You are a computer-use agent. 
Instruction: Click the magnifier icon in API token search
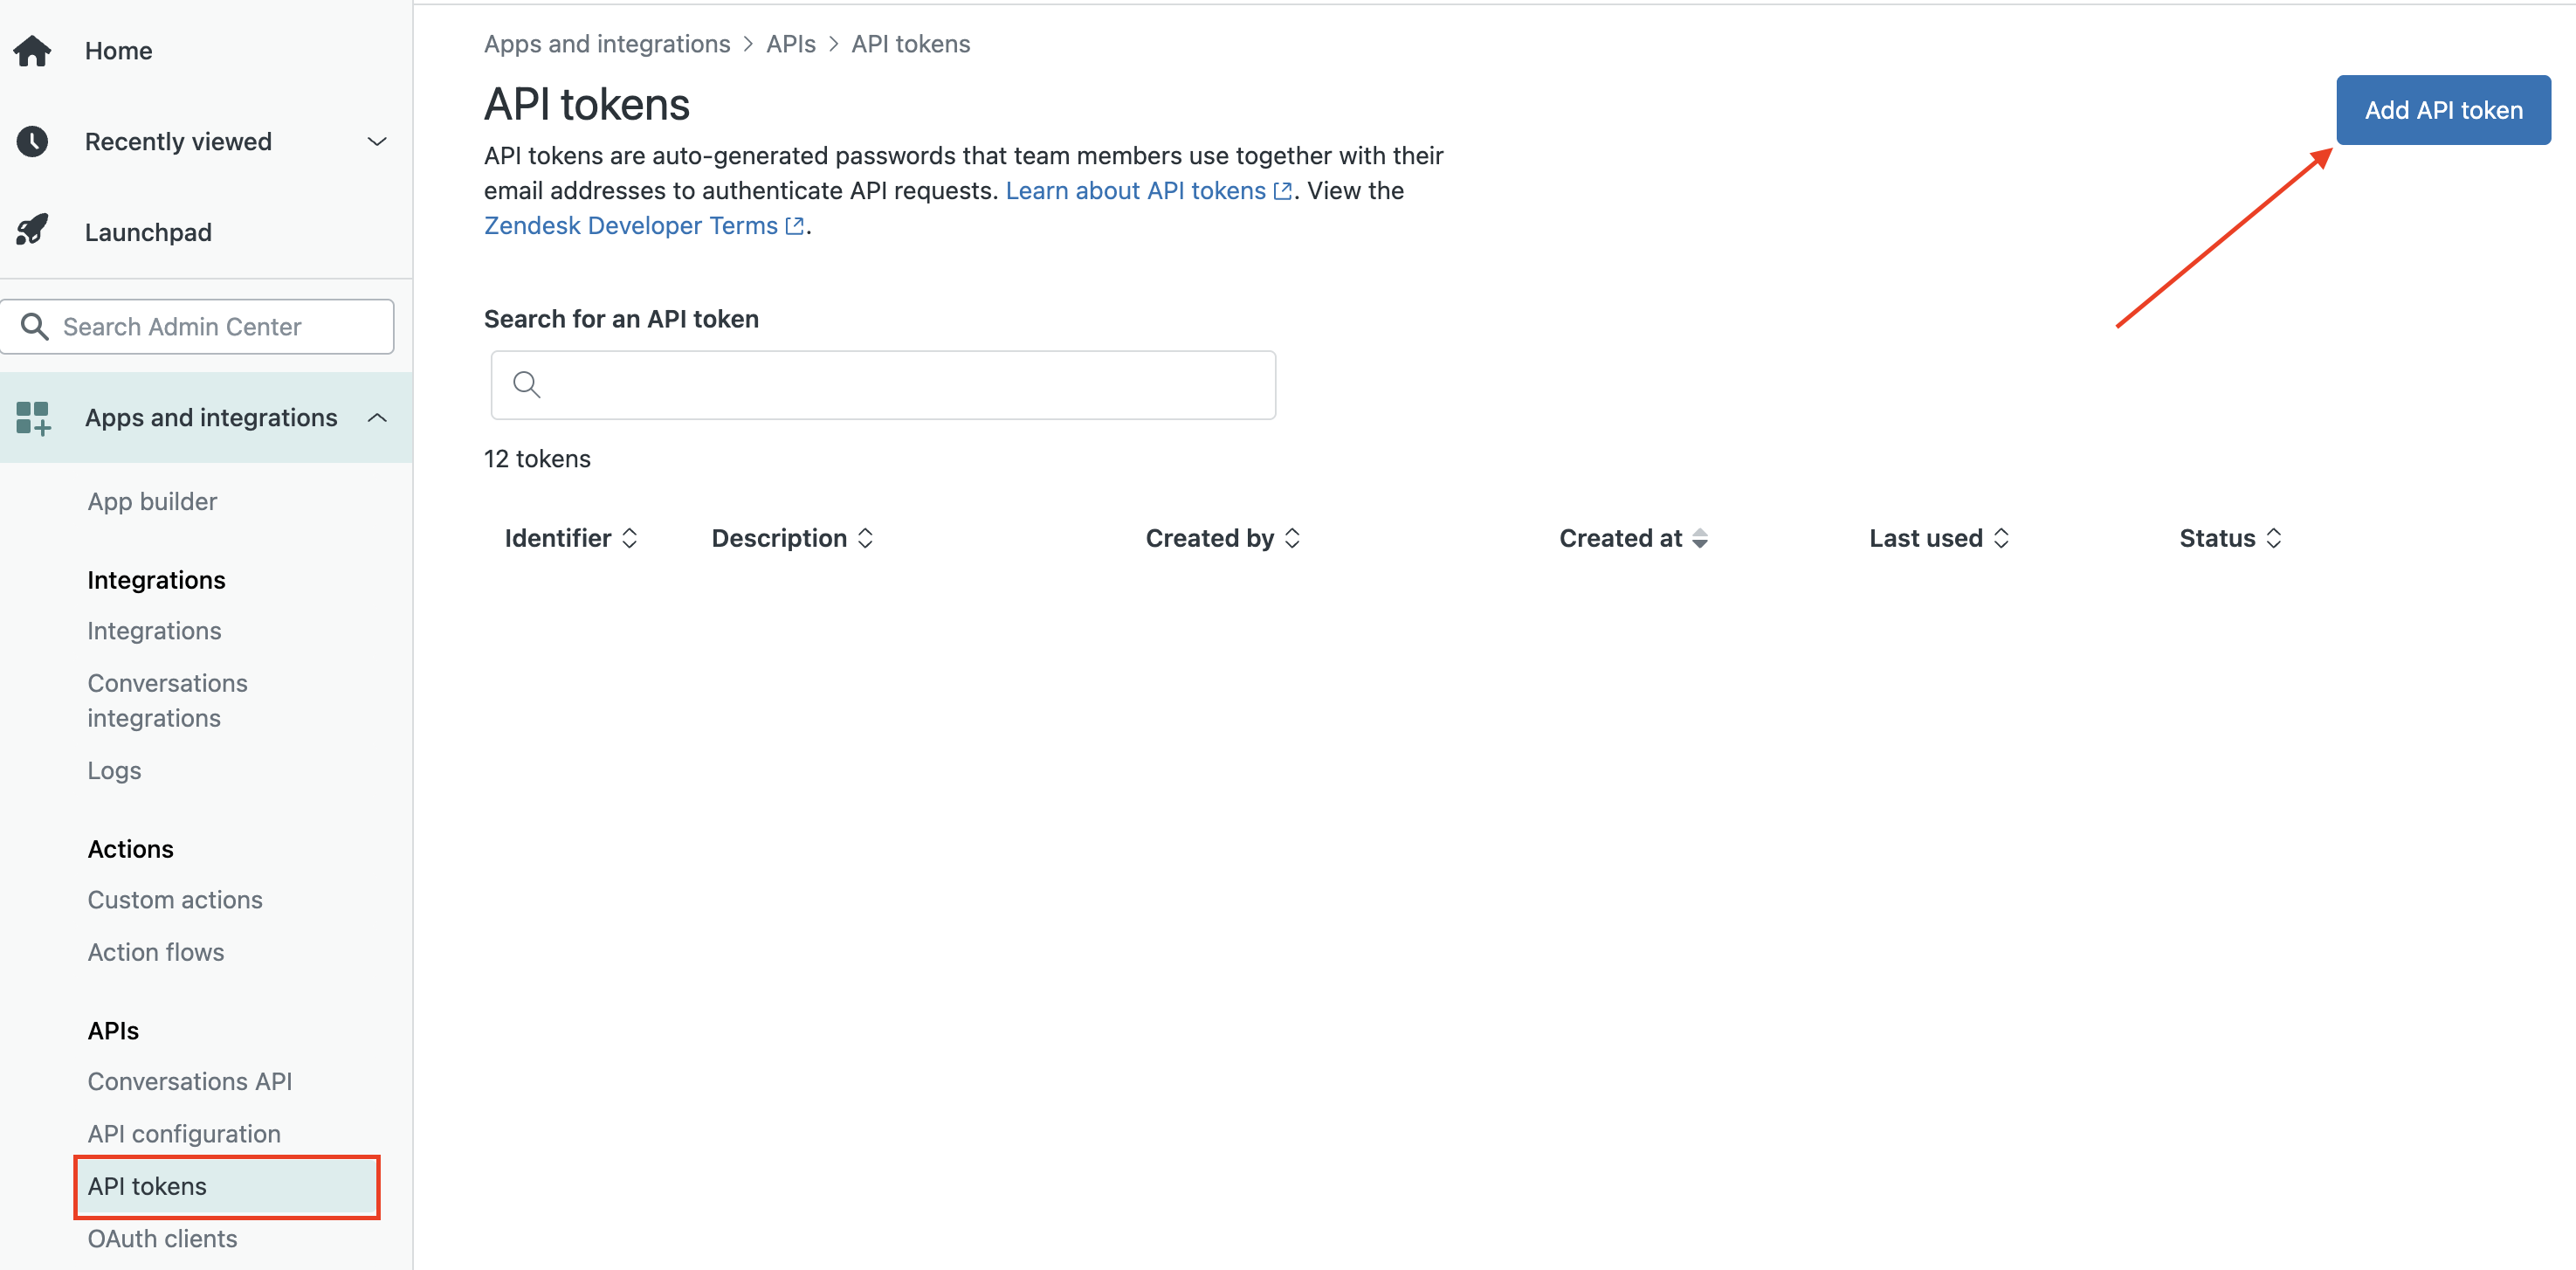click(x=526, y=384)
